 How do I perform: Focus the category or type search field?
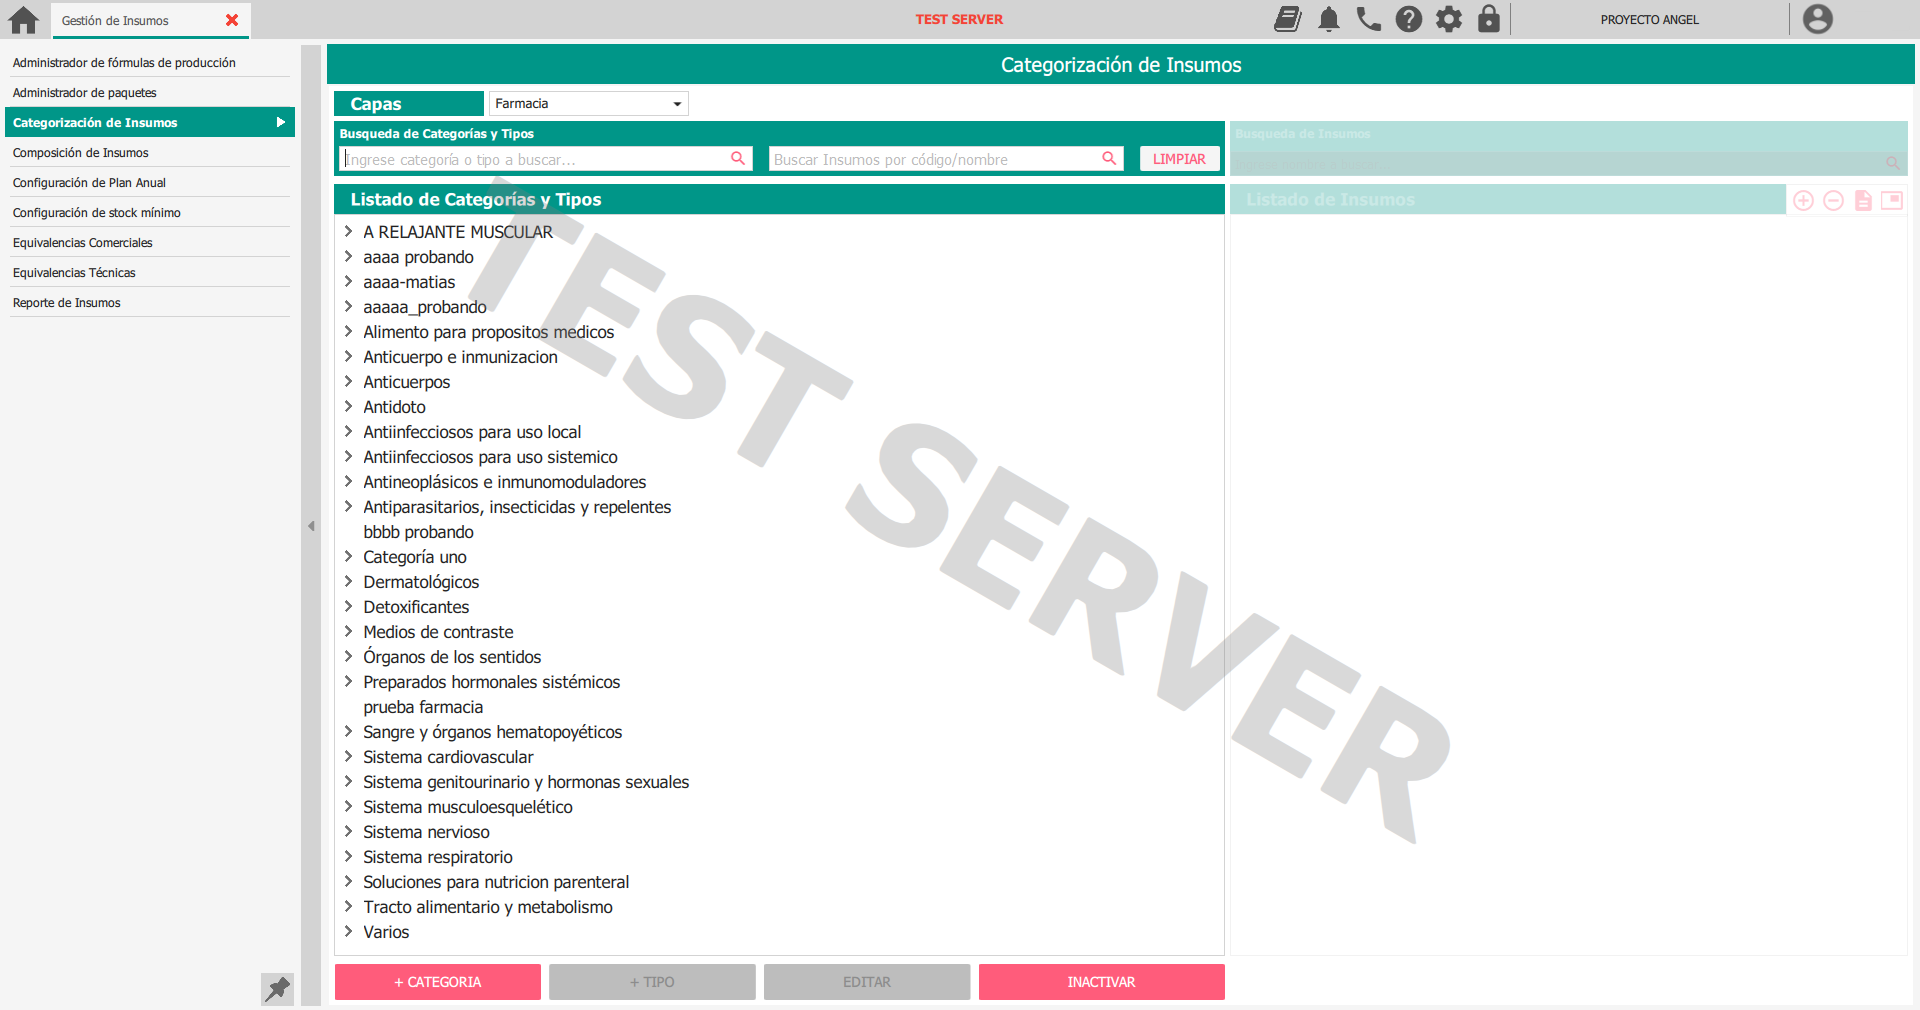[x=535, y=160]
